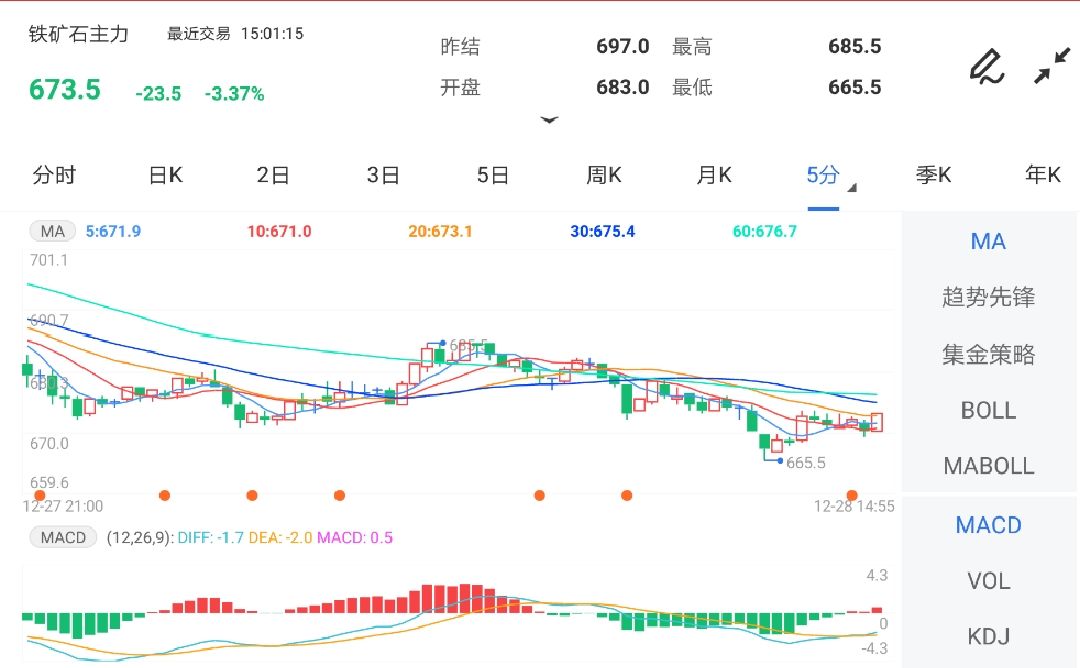Viewport: 1080px width, 668px height.
Task: Select the 集金策略 indicator
Action: (988, 355)
